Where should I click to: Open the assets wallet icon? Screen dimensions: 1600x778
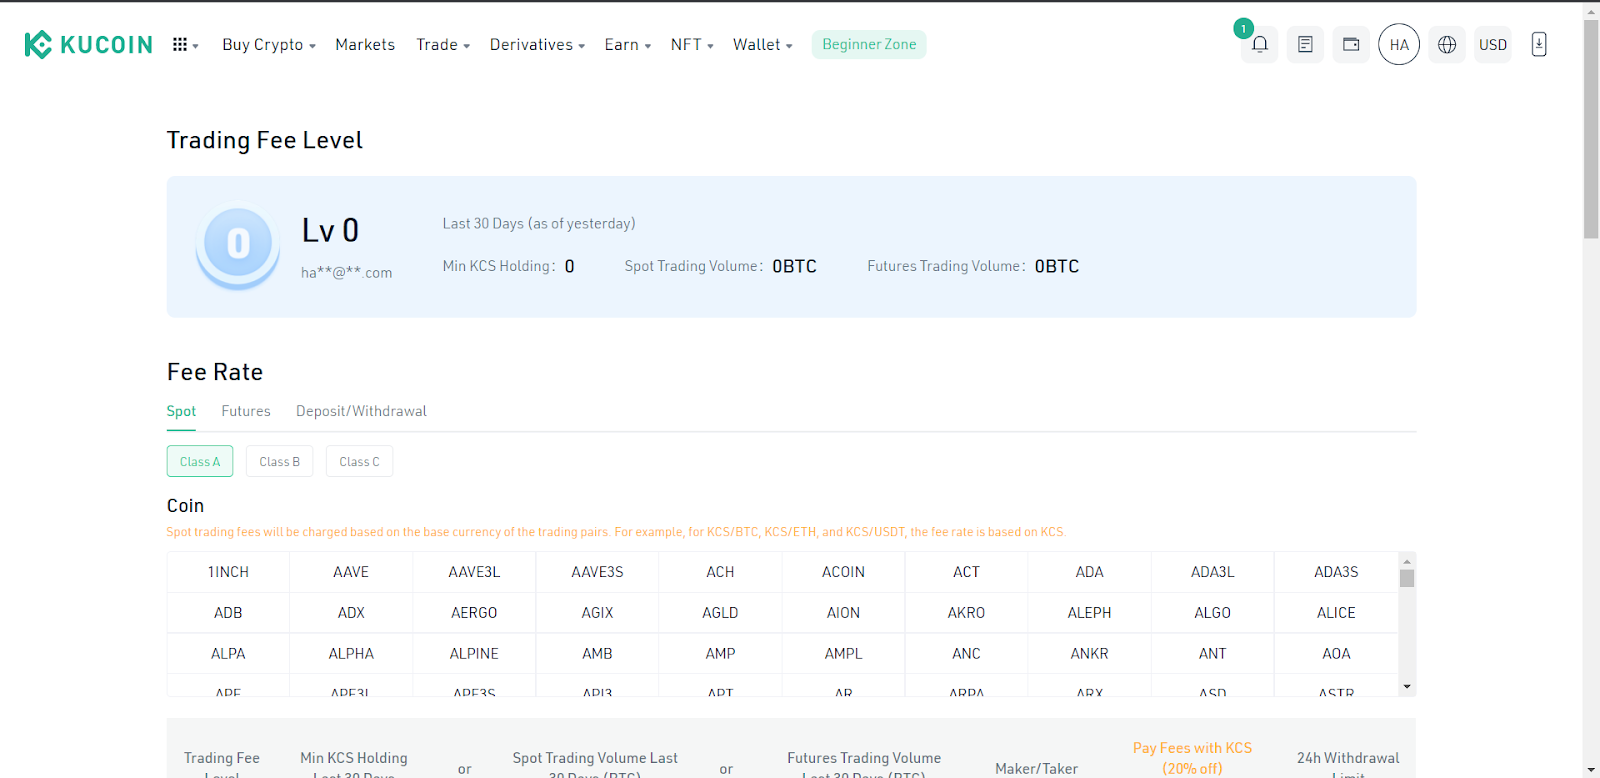[1351, 44]
